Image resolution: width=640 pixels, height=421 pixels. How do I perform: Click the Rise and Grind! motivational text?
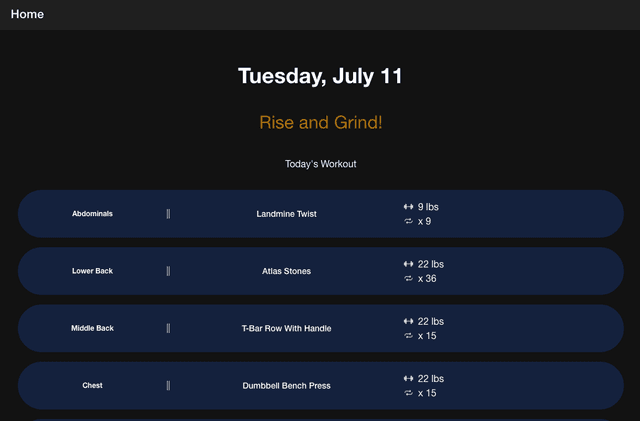coord(320,122)
